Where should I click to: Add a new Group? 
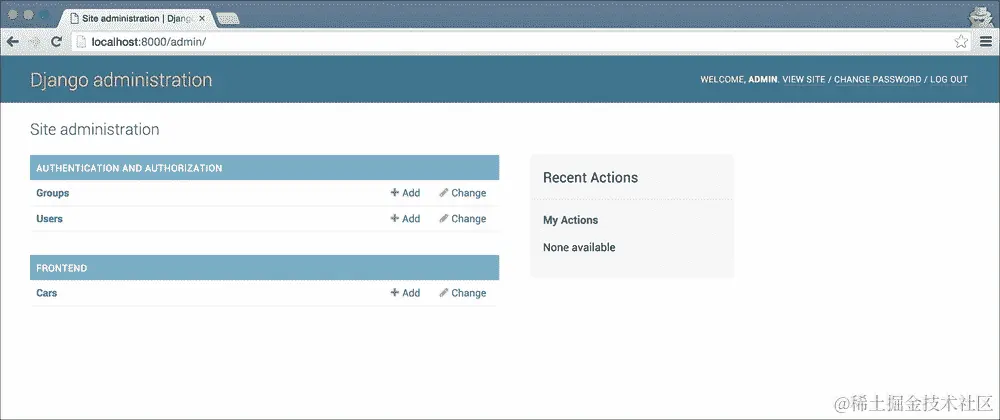pyautogui.click(x=406, y=193)
